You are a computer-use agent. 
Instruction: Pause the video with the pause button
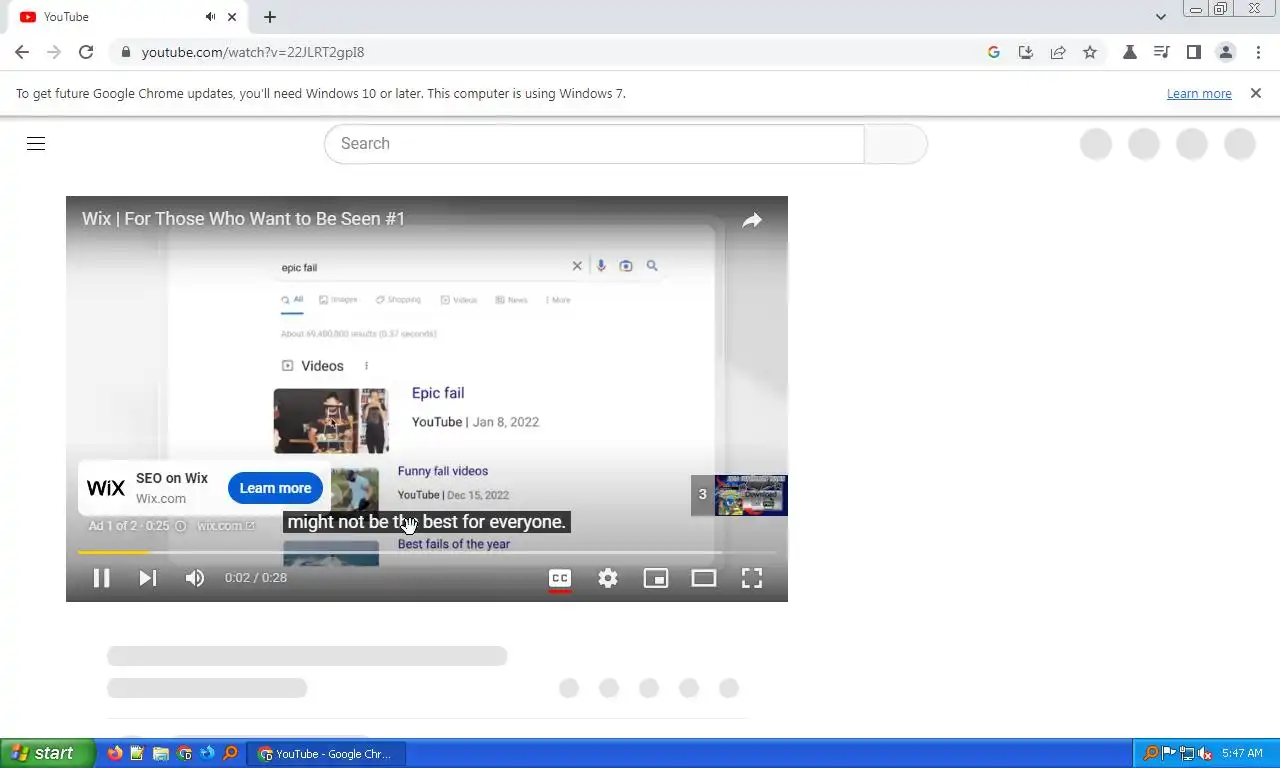(101, 578)
